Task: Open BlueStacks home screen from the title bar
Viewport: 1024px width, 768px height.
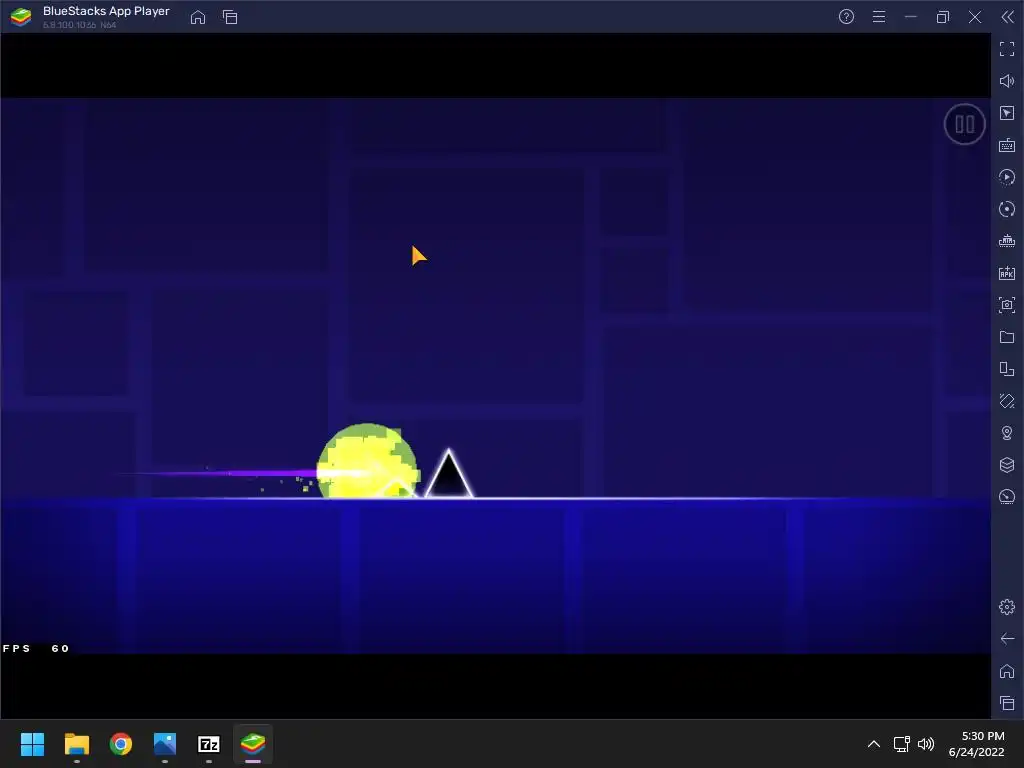Action: coord(198,17)
